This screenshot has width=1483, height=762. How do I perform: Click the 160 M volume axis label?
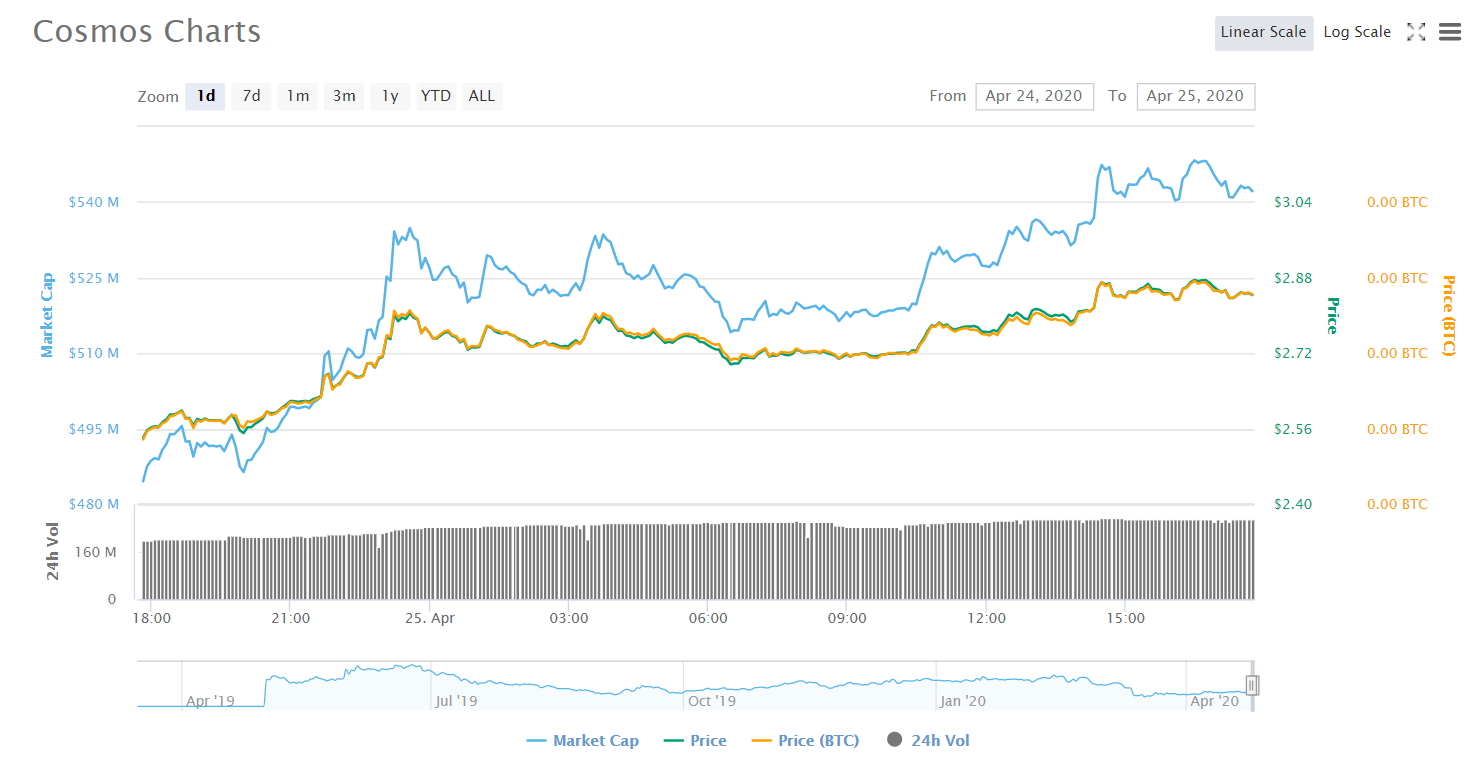98,552
